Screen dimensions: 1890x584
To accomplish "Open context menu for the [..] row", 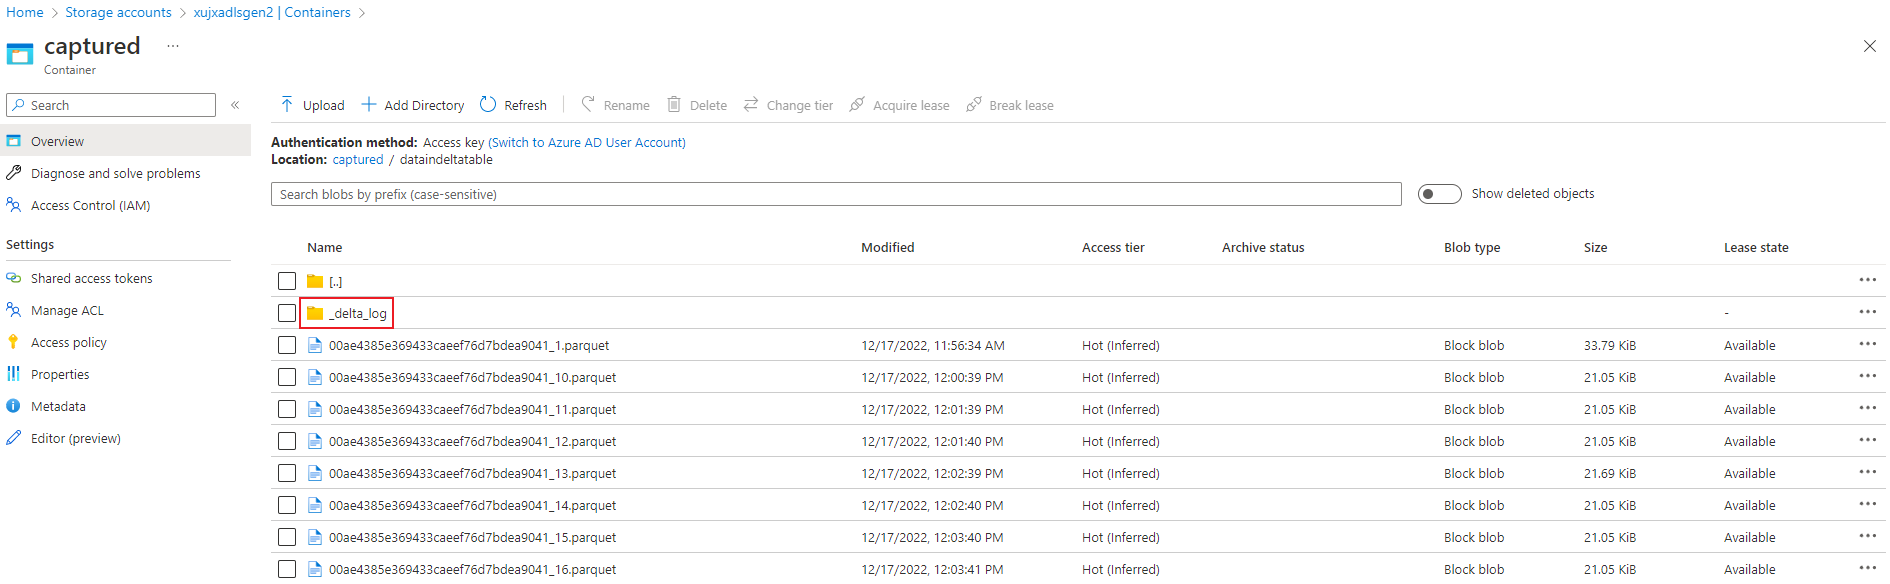I will click(1867, 280).
